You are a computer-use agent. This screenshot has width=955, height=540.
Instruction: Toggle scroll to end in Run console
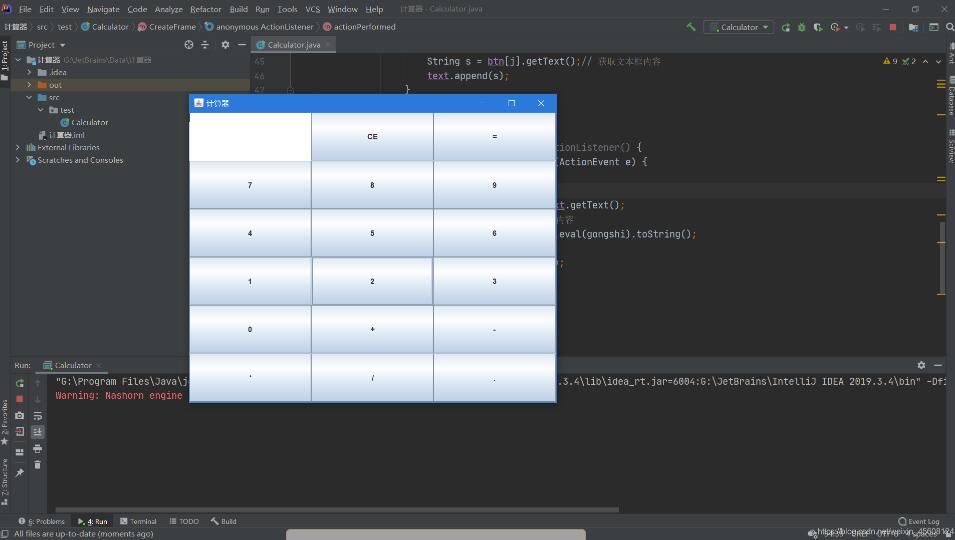[x=37, y=432]
